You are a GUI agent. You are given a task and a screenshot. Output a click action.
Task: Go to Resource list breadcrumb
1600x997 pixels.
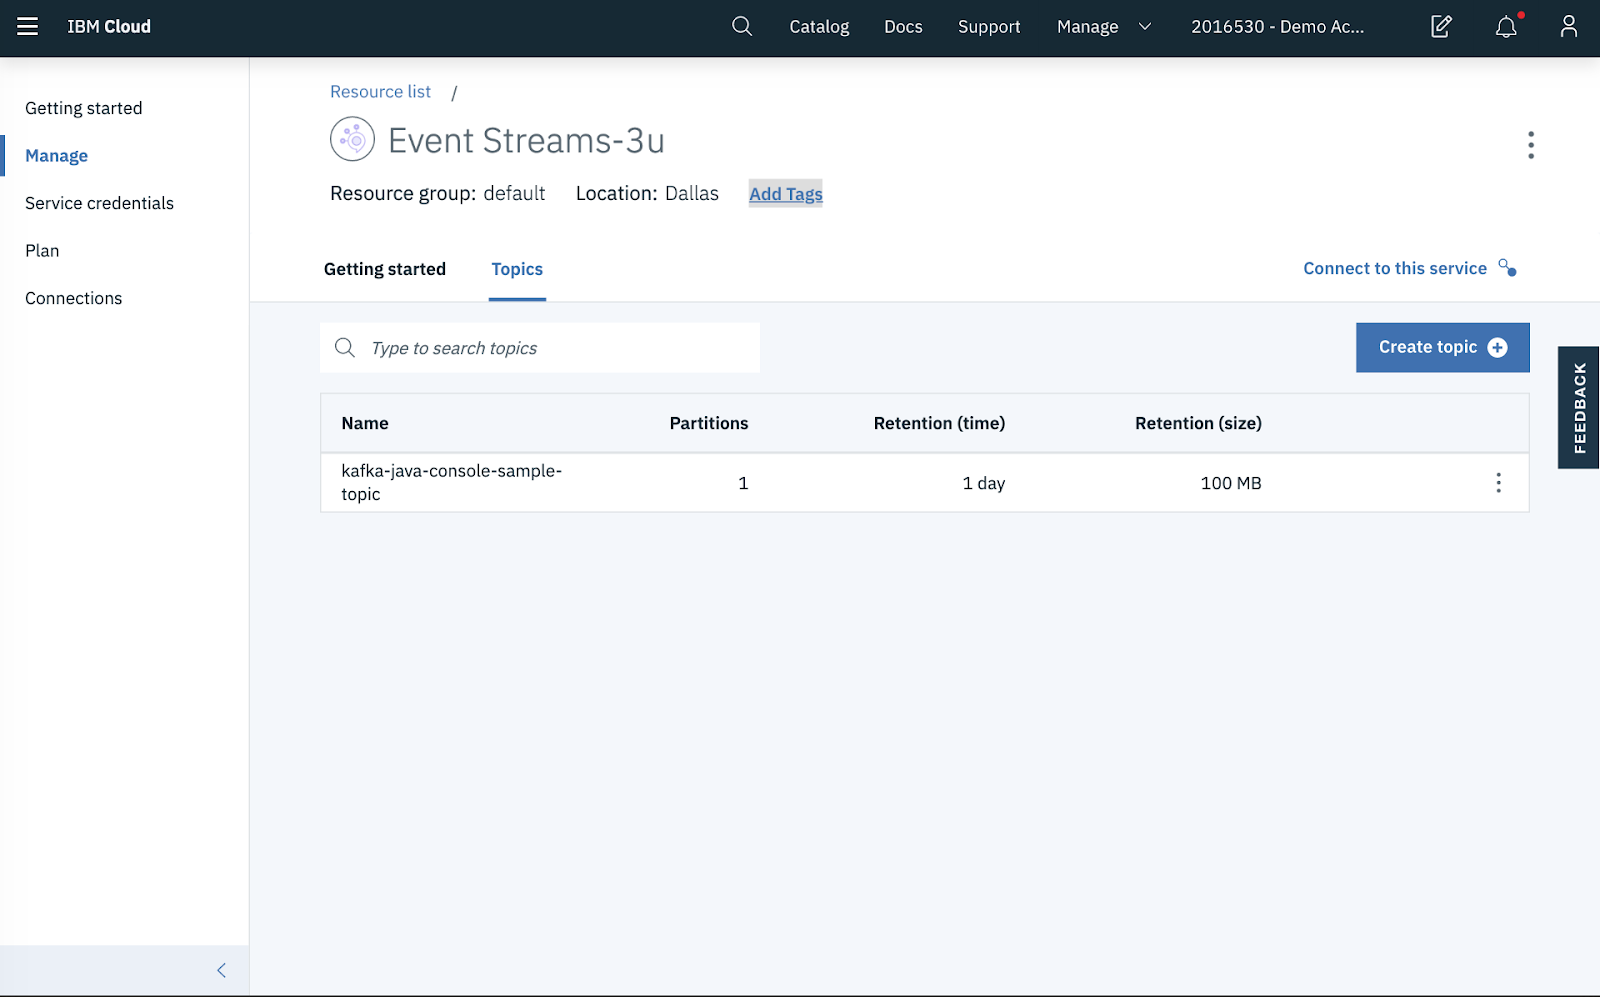380,92
